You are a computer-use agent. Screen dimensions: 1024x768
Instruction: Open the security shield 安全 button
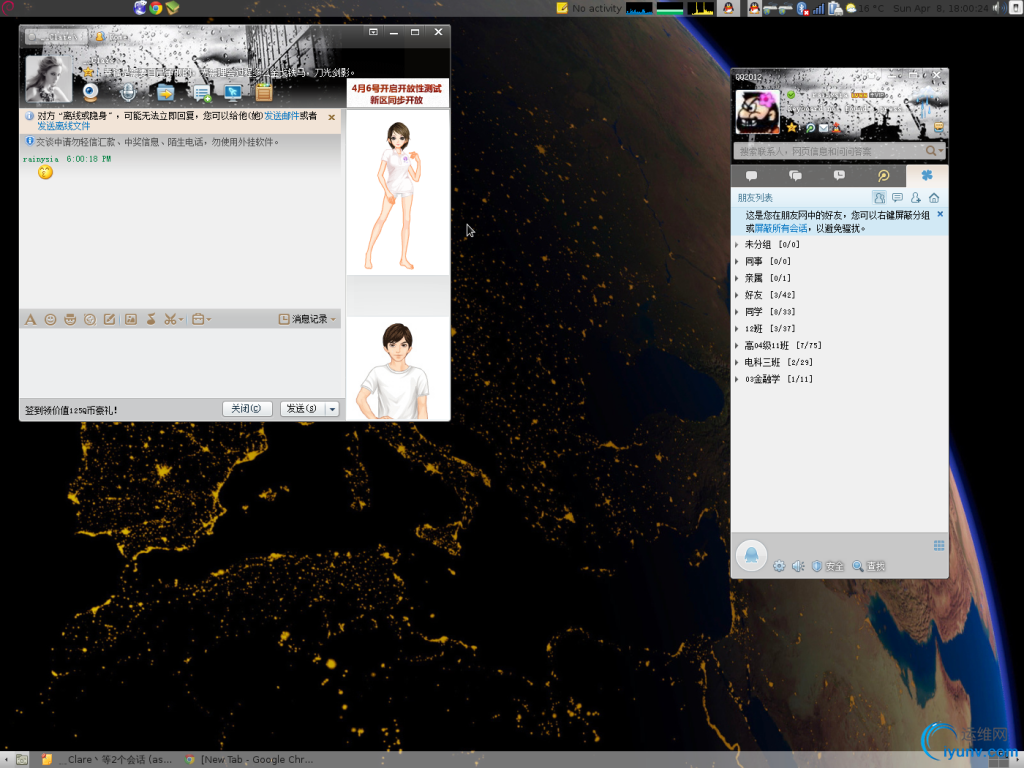(x=828, y=566)
